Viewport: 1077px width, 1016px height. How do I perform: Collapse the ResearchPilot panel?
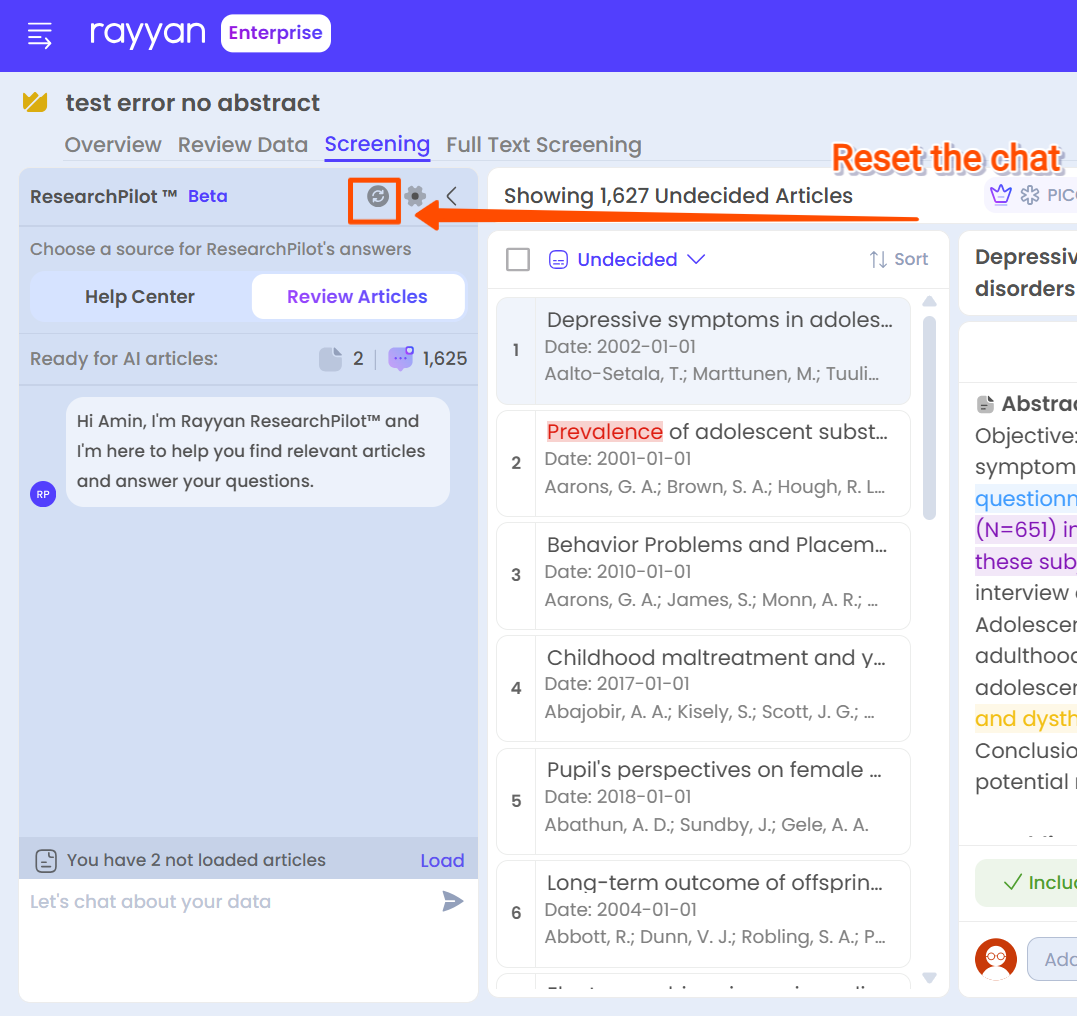click(452, 196)
